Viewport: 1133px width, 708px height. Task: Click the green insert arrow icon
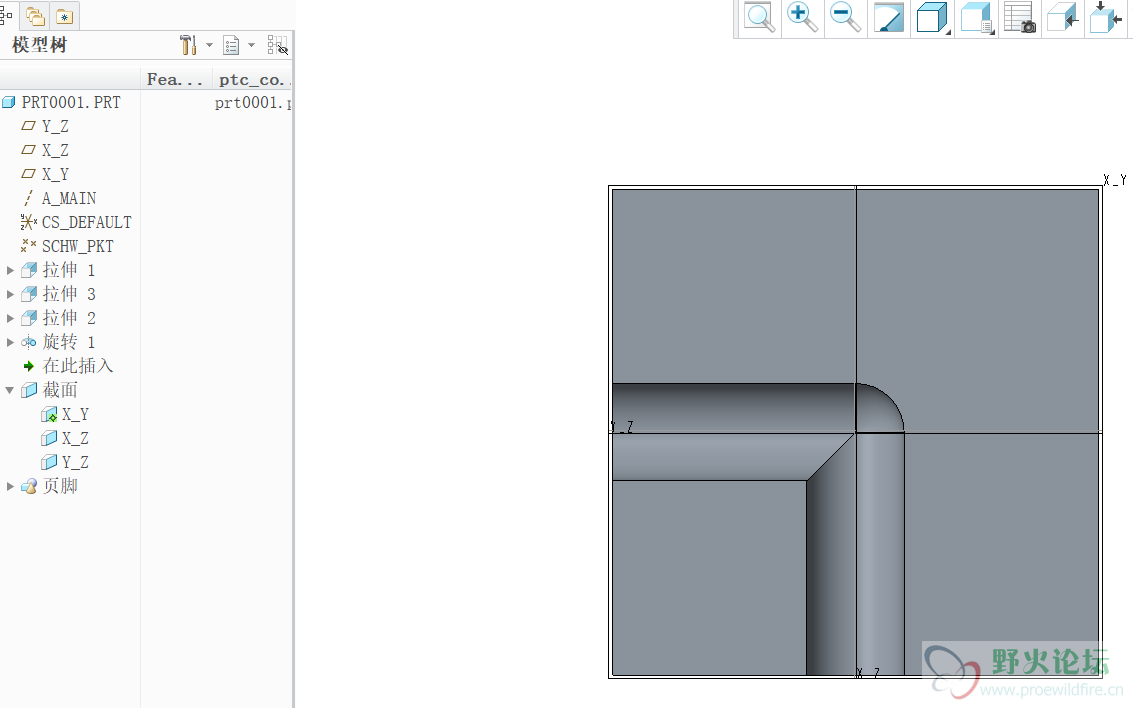(29, 366)
